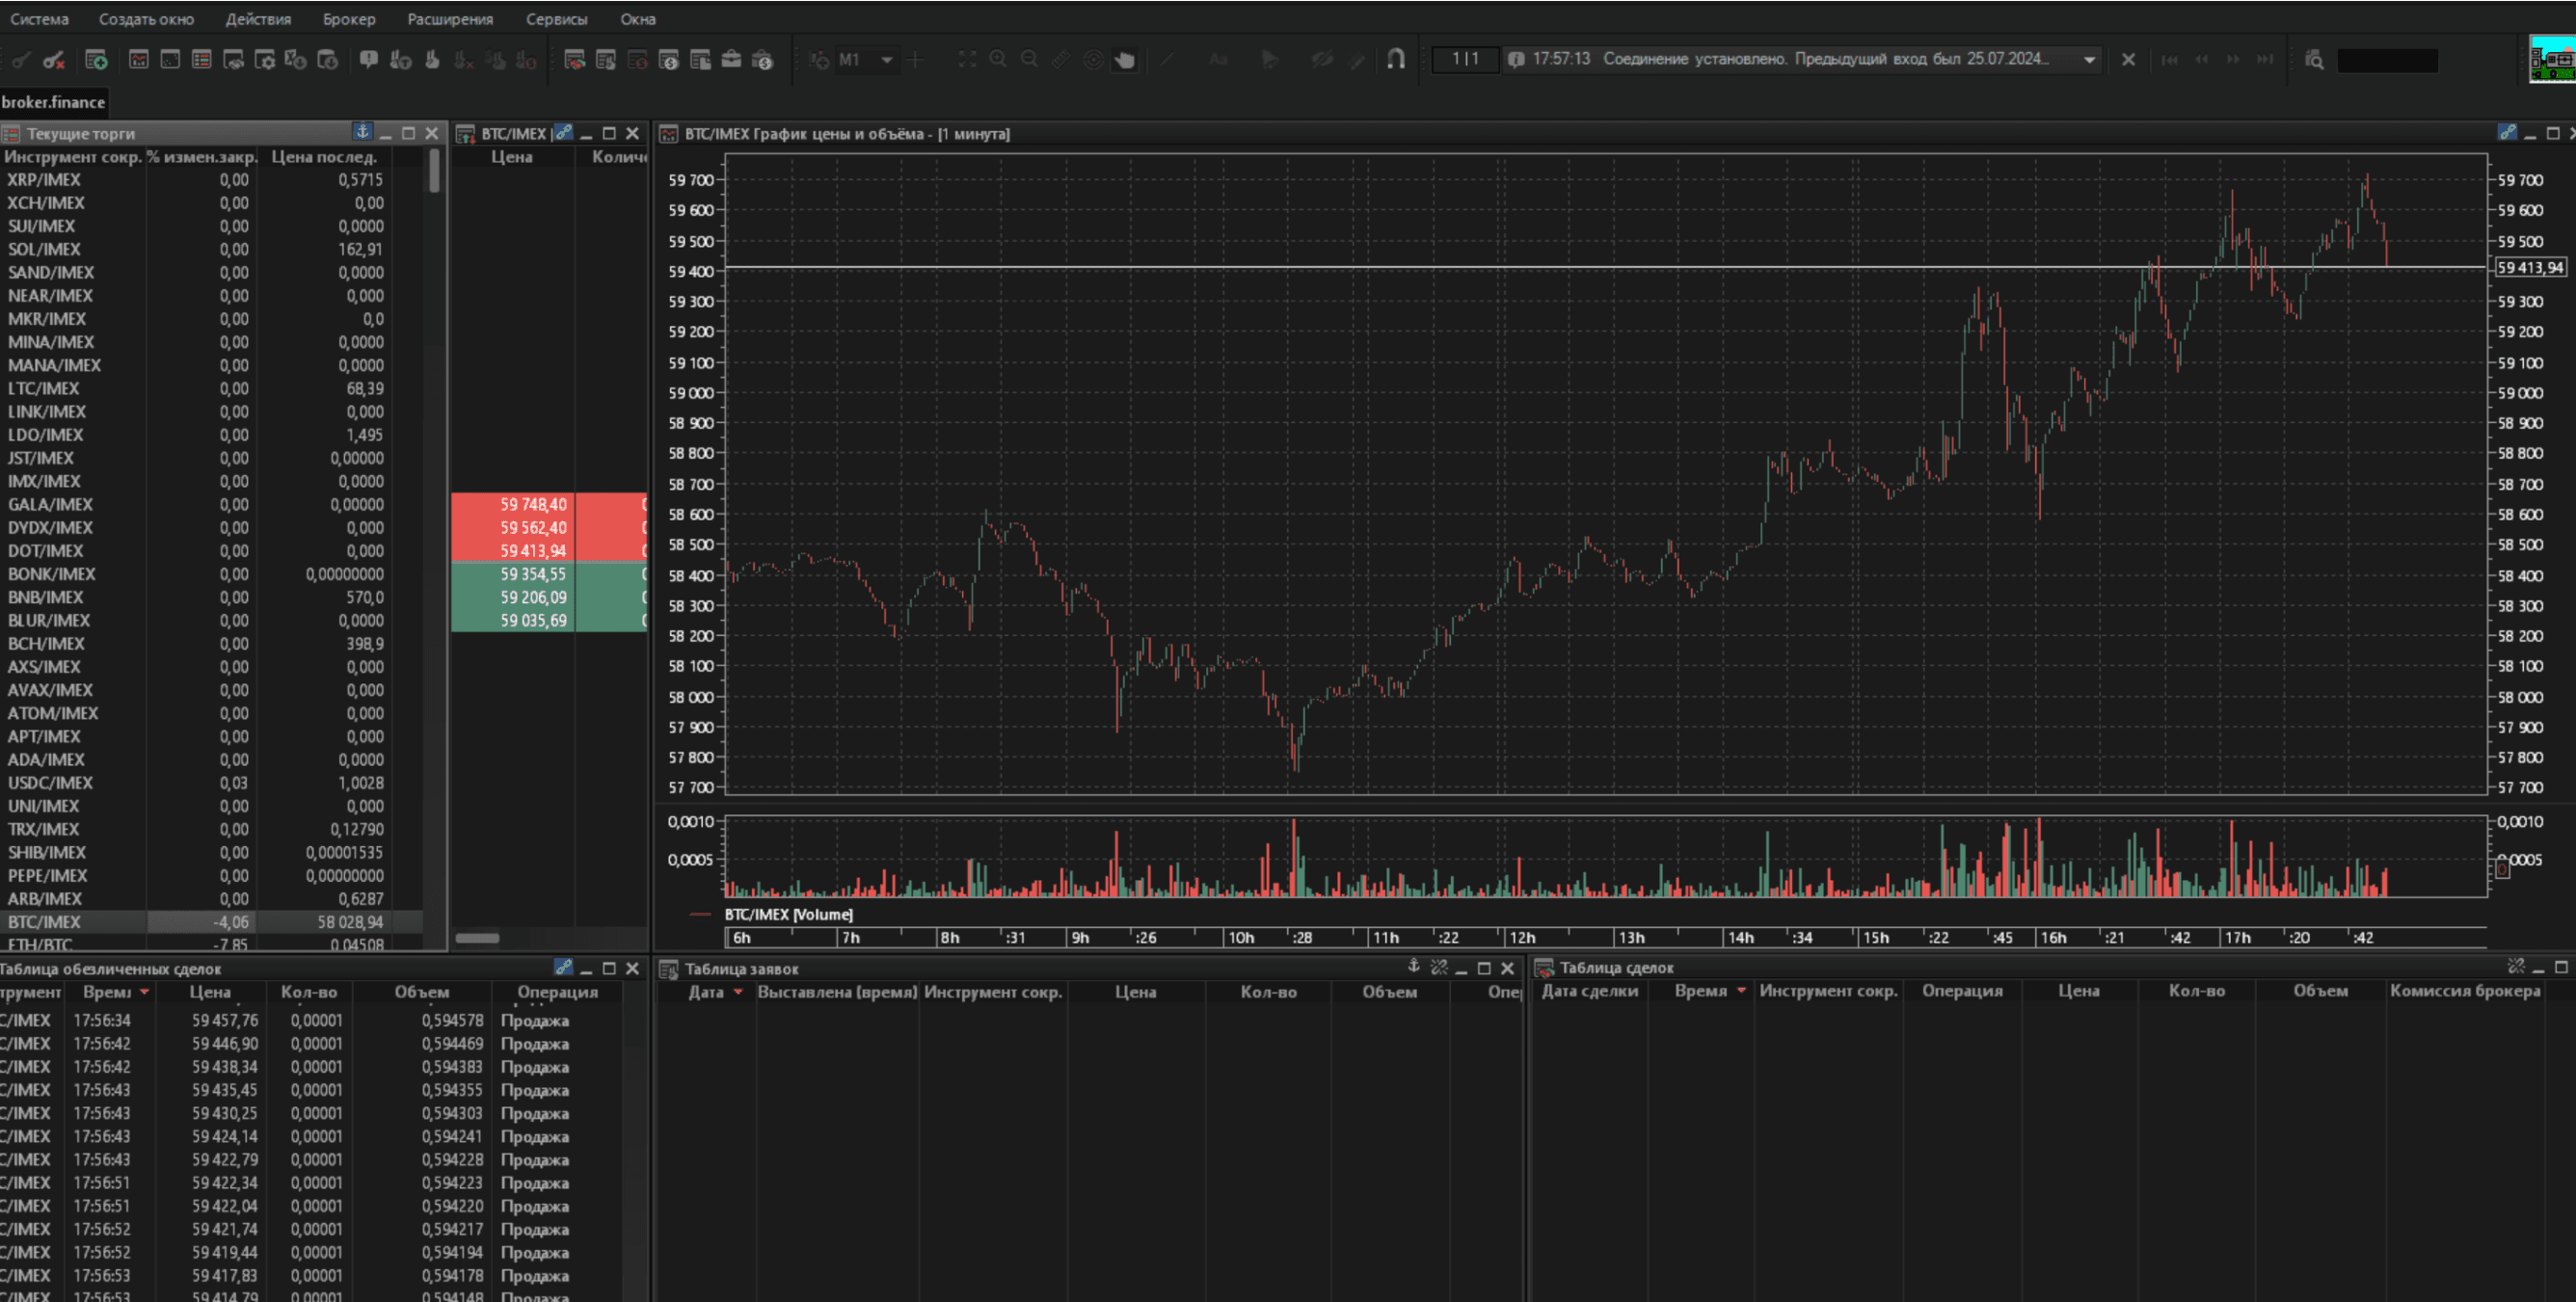The height and width of the screenshot is (1302, 2576).
Task: Click red BTC/IMEX [Volume] legend line
Action: (x=700, y=914)
